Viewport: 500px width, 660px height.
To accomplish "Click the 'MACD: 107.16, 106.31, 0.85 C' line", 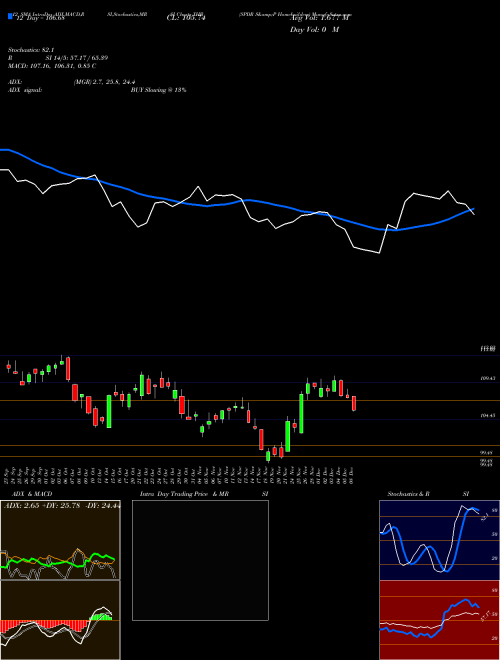I will coord(52,66).
